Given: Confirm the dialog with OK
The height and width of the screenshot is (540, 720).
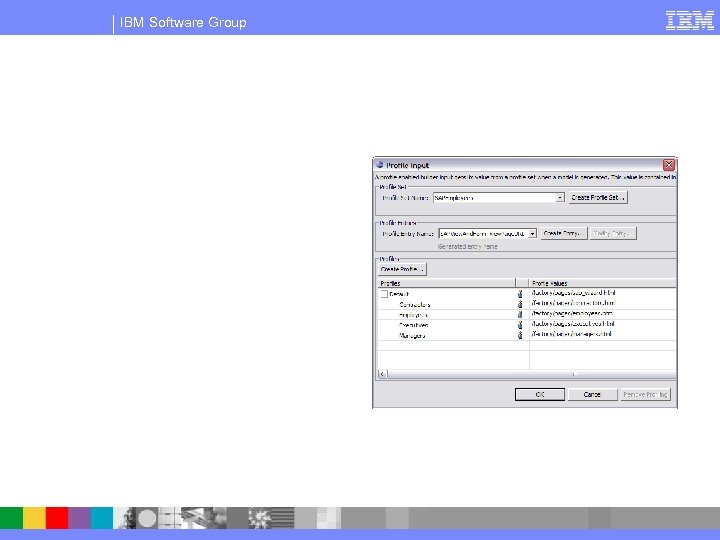Looking at the screenshot, I should pyautogui.click(x=540, y=394).
